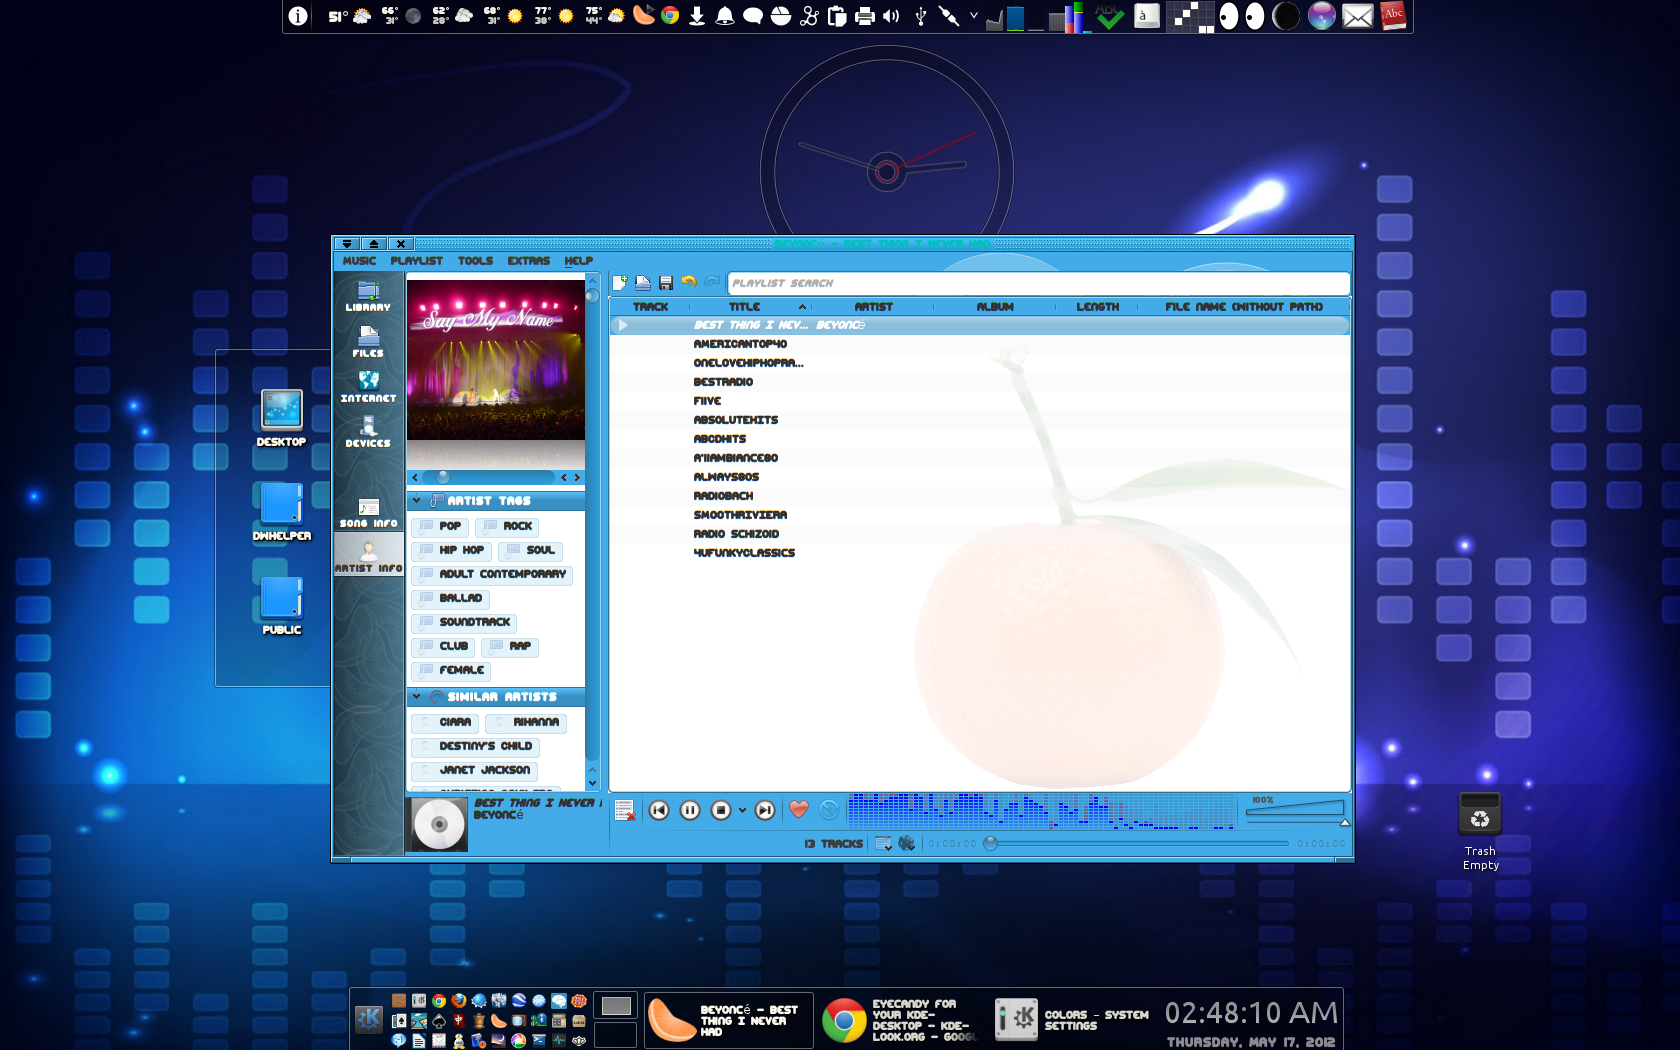The width and height of the screenshot is (1680, 1050).
Task: Sort playlist by Length column header
Action: click(x=1097, y=307)
